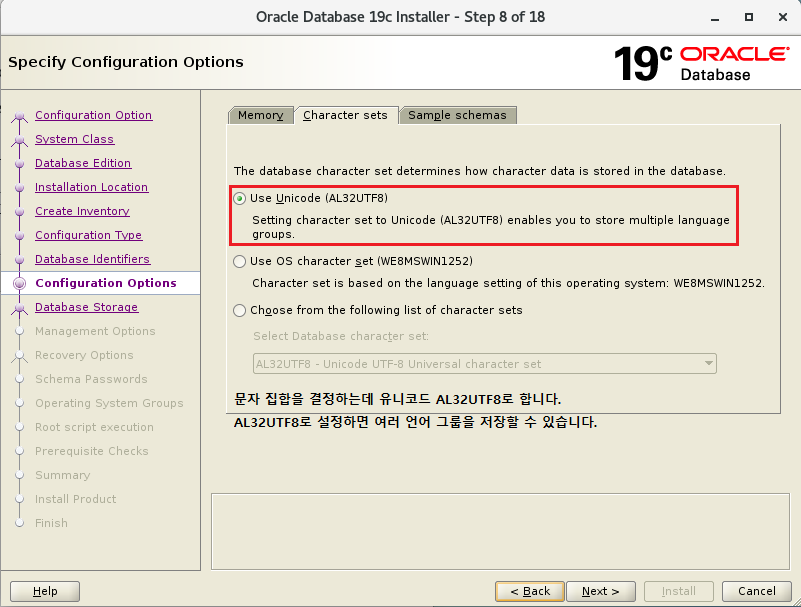Close the Oracle installer window
801x607 pixels.
coord(783,17)
